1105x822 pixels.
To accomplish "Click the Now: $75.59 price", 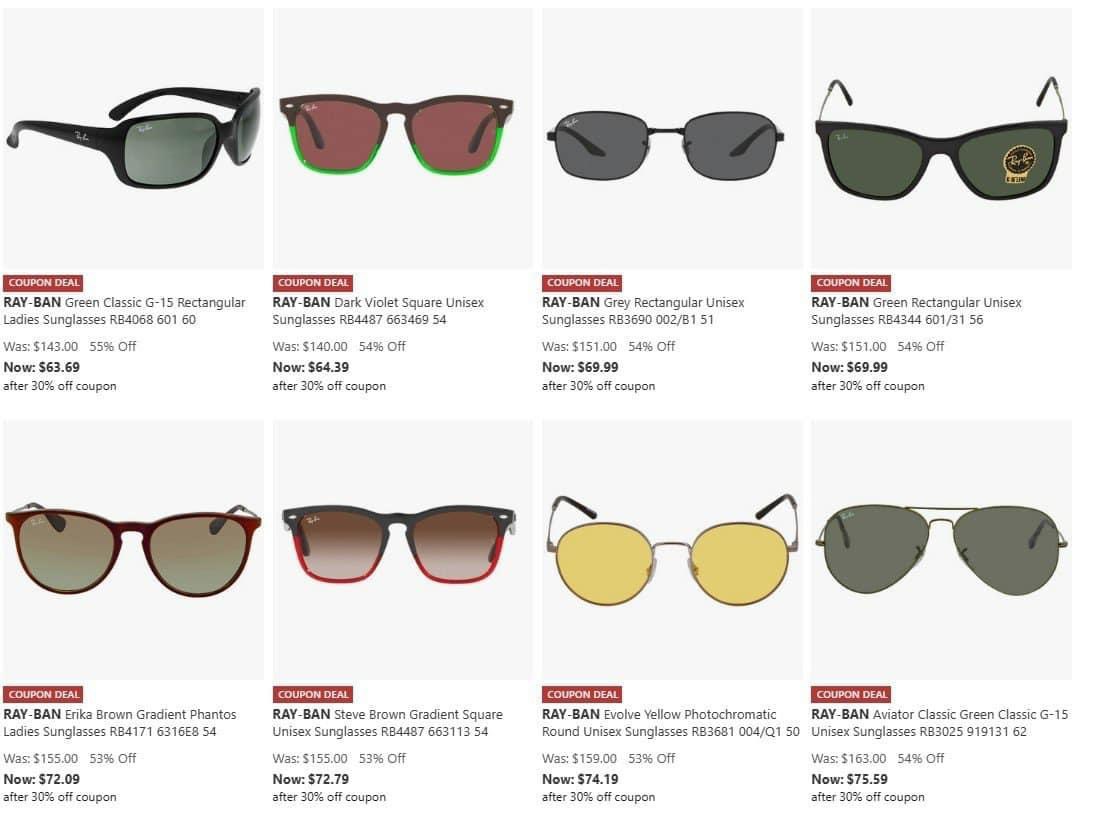I will 849,779.
